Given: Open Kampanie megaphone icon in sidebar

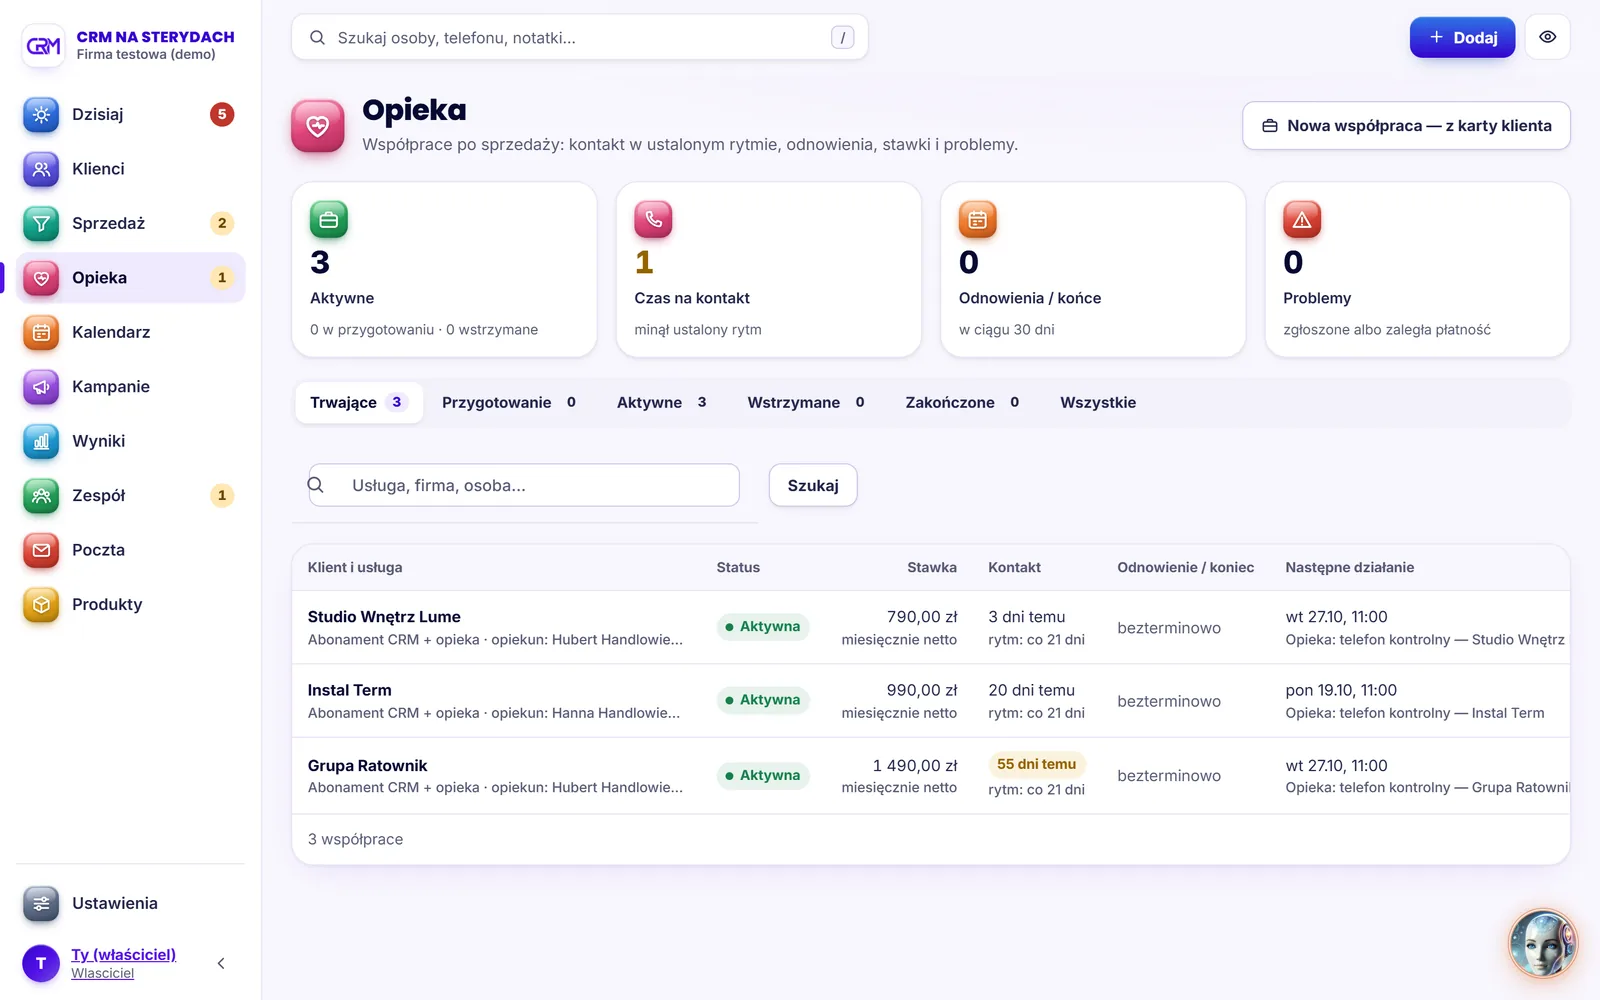Looking at the screenshot, I should (41, 387).
